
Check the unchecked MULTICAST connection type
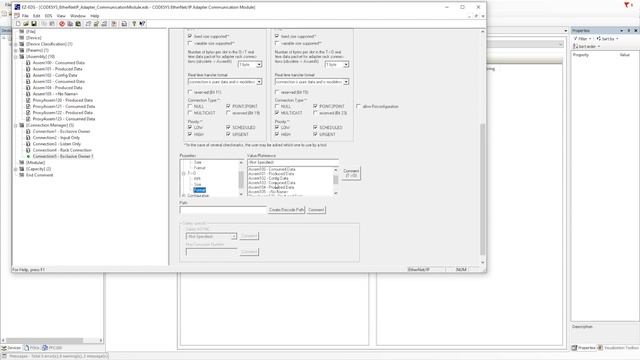tap(190, 113)
